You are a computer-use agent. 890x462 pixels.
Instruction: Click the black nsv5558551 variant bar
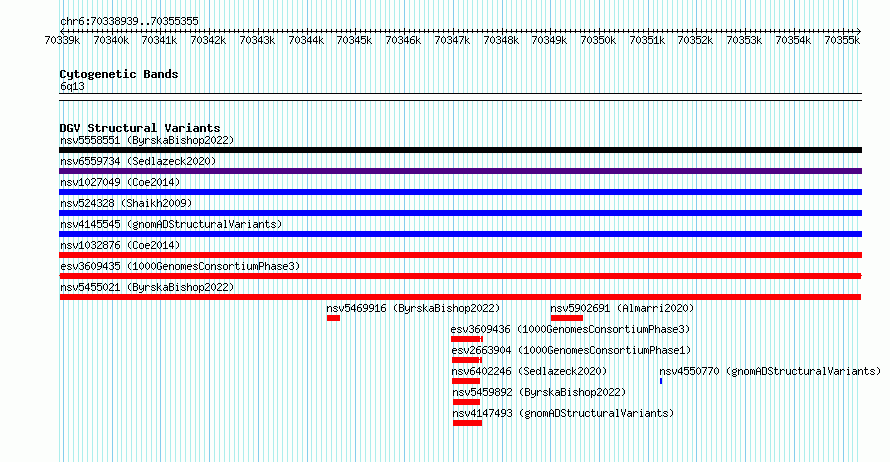click(x=460, y=150)
